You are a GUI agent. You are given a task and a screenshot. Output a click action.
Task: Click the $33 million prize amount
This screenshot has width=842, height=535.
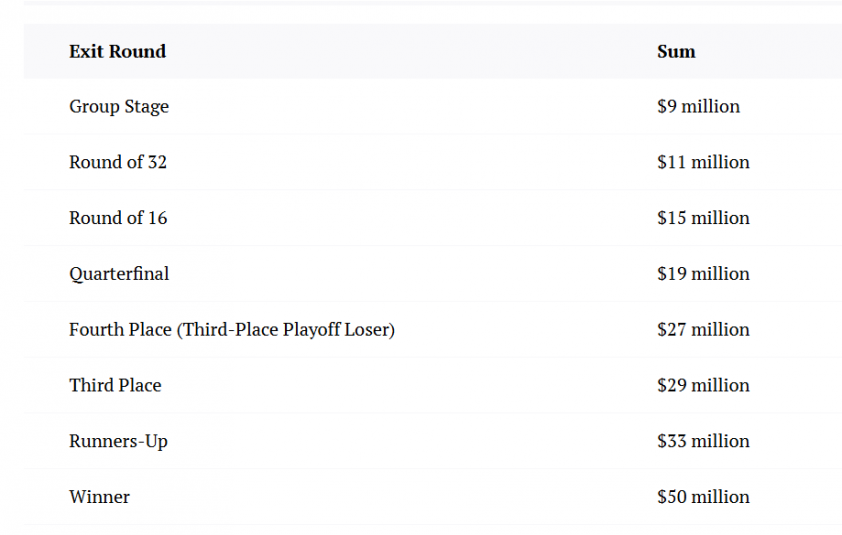[703, 441]
